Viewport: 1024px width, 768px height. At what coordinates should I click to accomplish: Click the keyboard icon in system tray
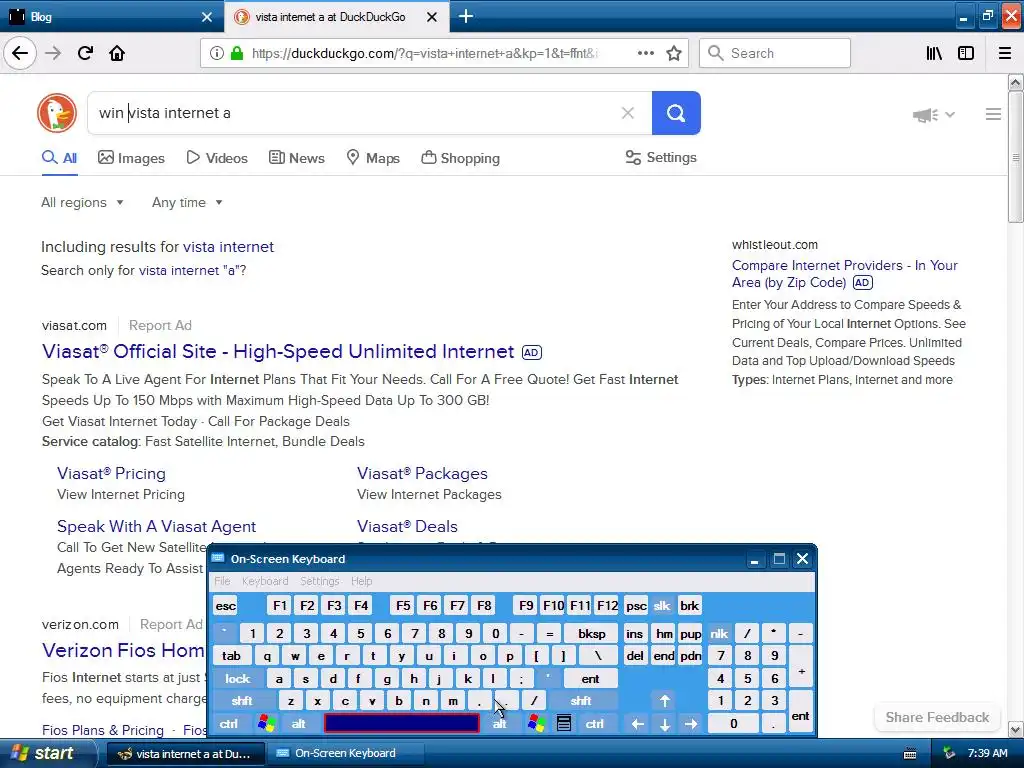pyautogui.click(x=910, y=754)
